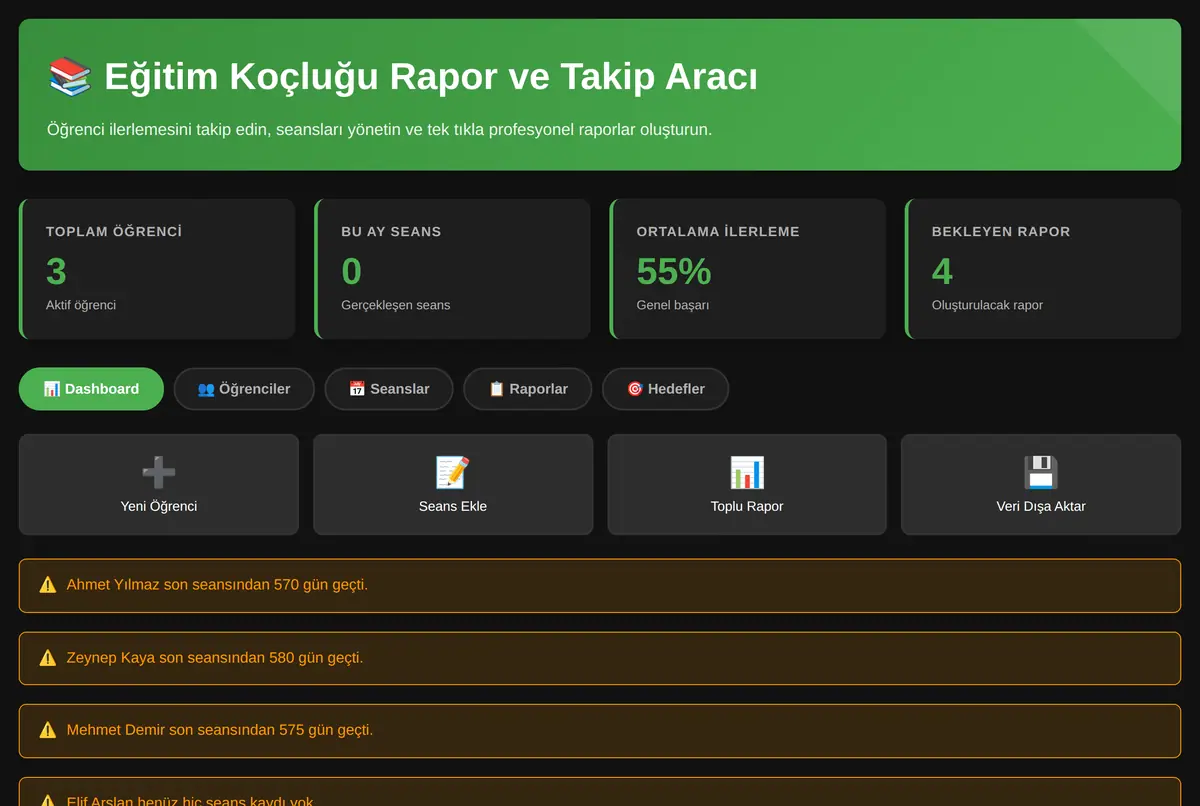The width and height of the screenshot is (1200, 806).
Task: Click the 'BU AY SEANS' heading
Action: tap(391, 232)
